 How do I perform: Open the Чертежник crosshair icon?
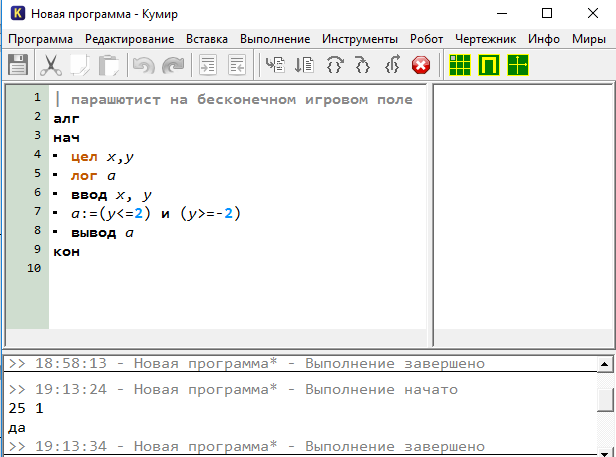[518, 65]
